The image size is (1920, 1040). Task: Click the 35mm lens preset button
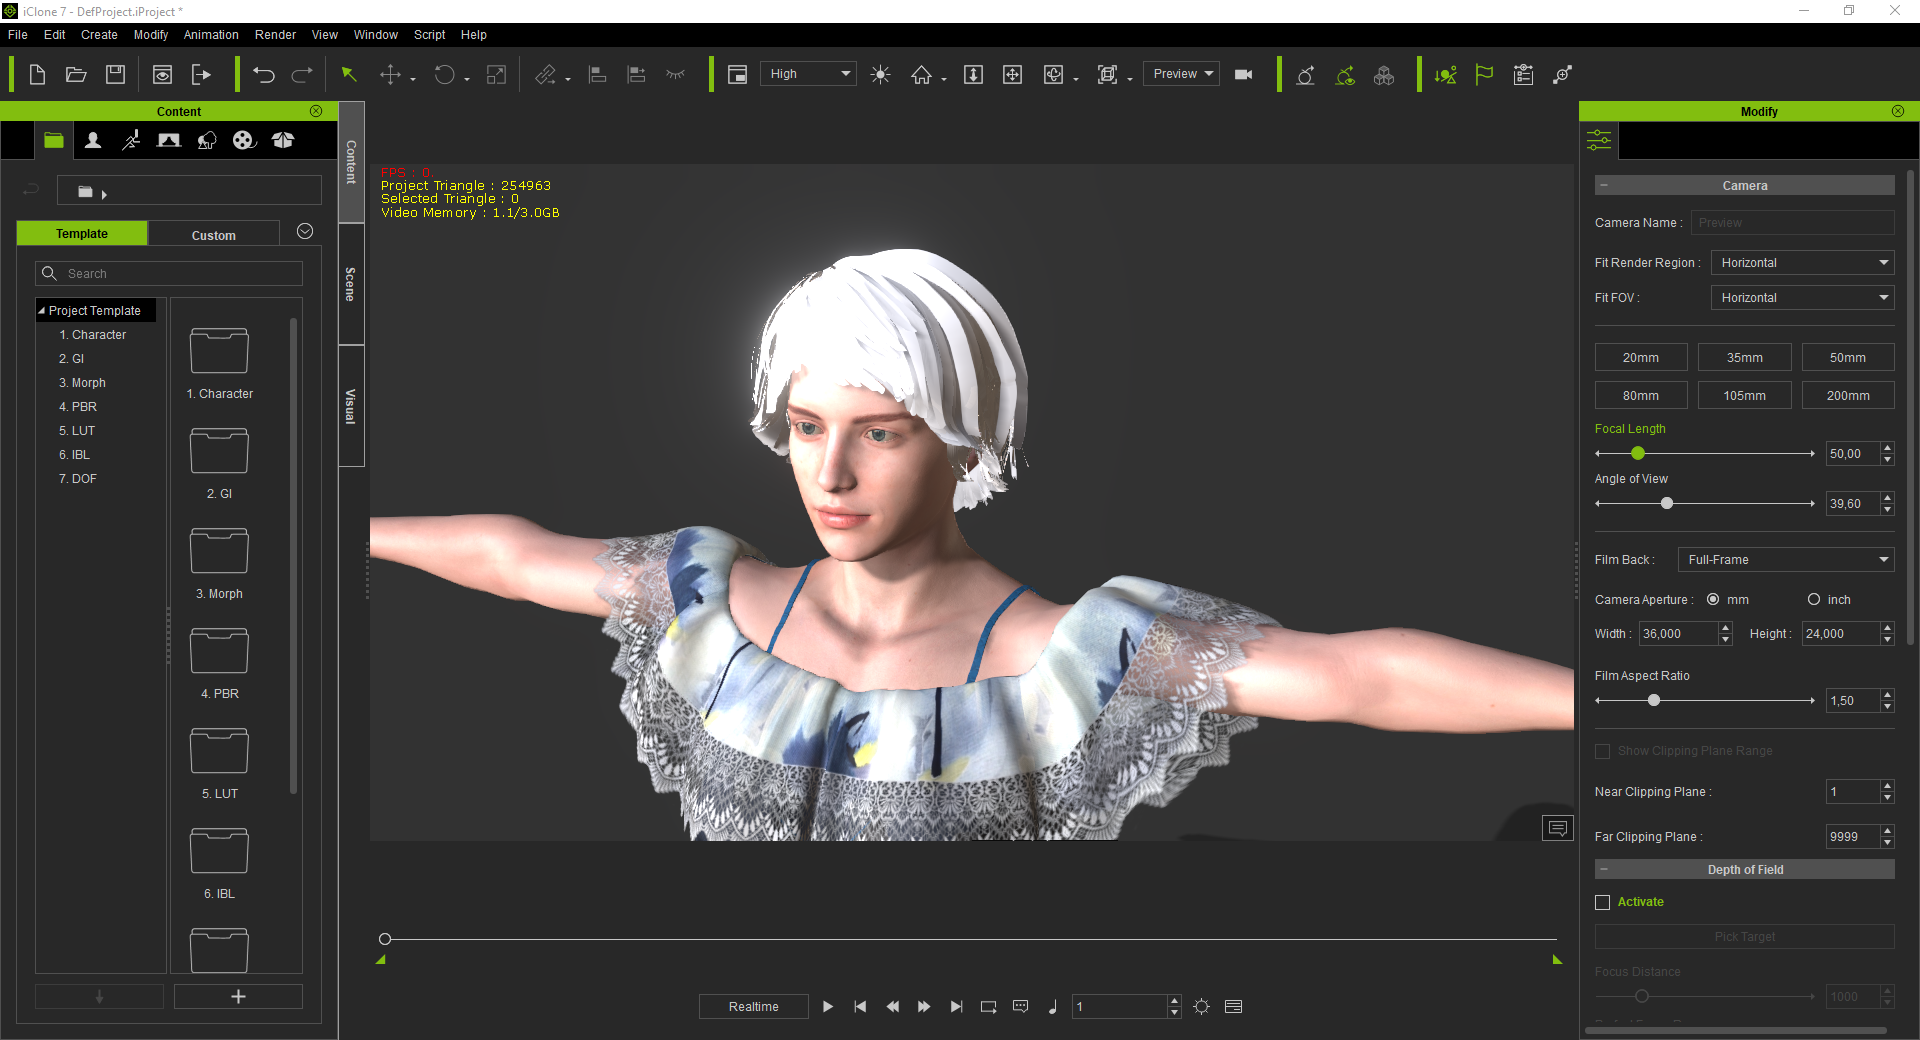(x=1744, y=358)
